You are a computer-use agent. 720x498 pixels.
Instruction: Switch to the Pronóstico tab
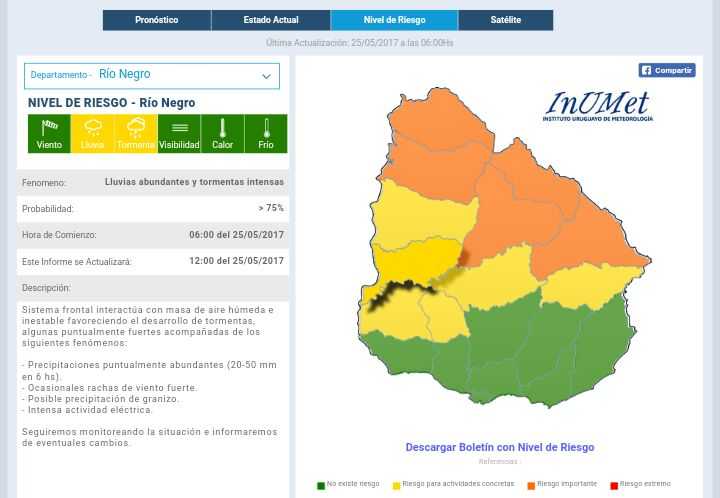click(156, 20)
